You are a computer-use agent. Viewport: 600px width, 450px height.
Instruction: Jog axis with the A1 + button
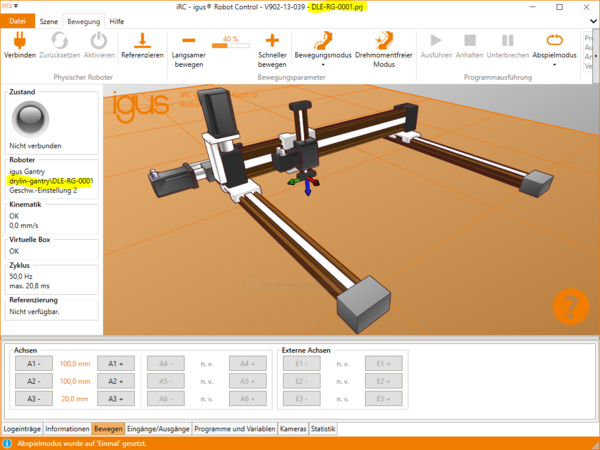[116, 364]
